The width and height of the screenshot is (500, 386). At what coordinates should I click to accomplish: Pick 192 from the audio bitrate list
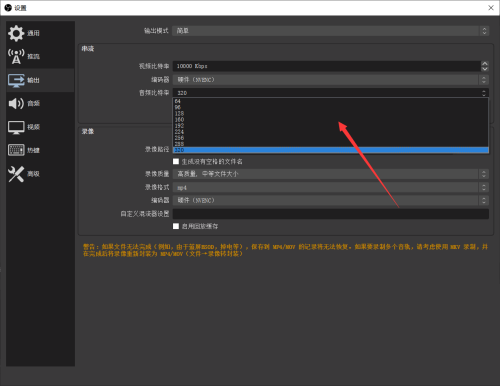coord(331,126)
